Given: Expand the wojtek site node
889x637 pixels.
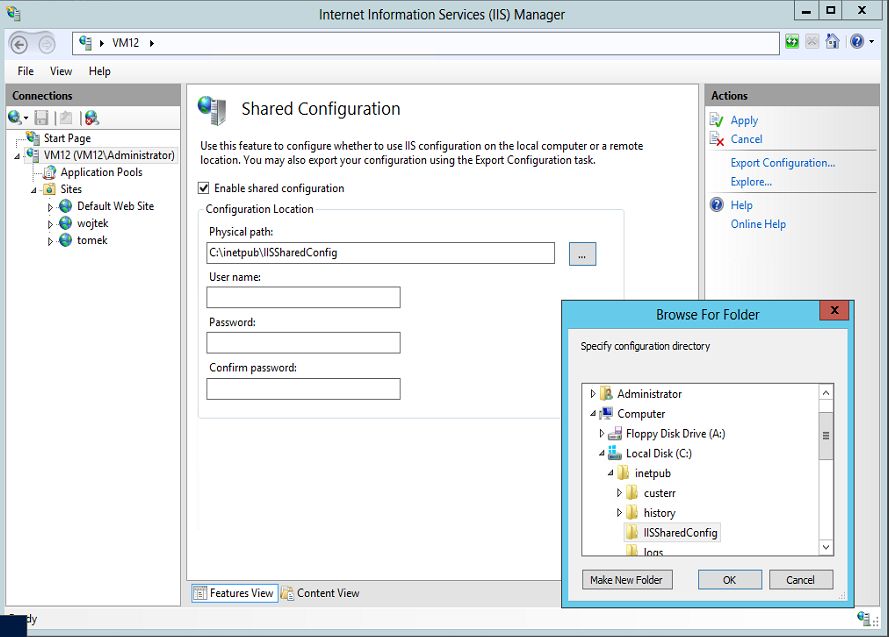Looking at the screenshot, I should (50, 224).
